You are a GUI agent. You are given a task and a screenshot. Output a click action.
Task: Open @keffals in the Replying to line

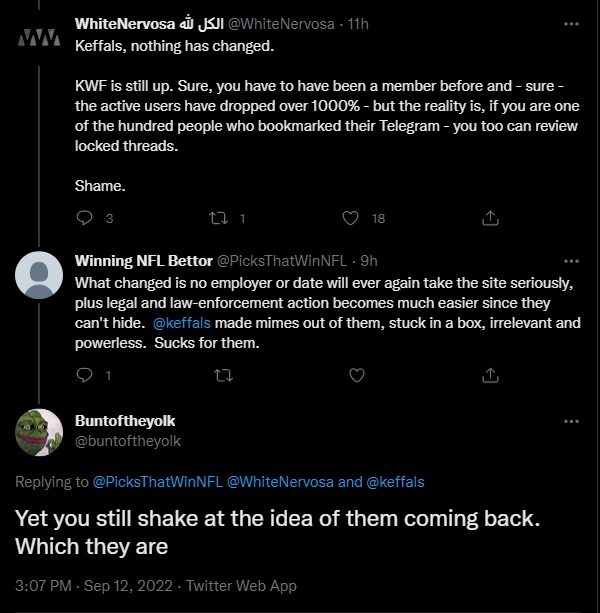click(x=395, y=482)
